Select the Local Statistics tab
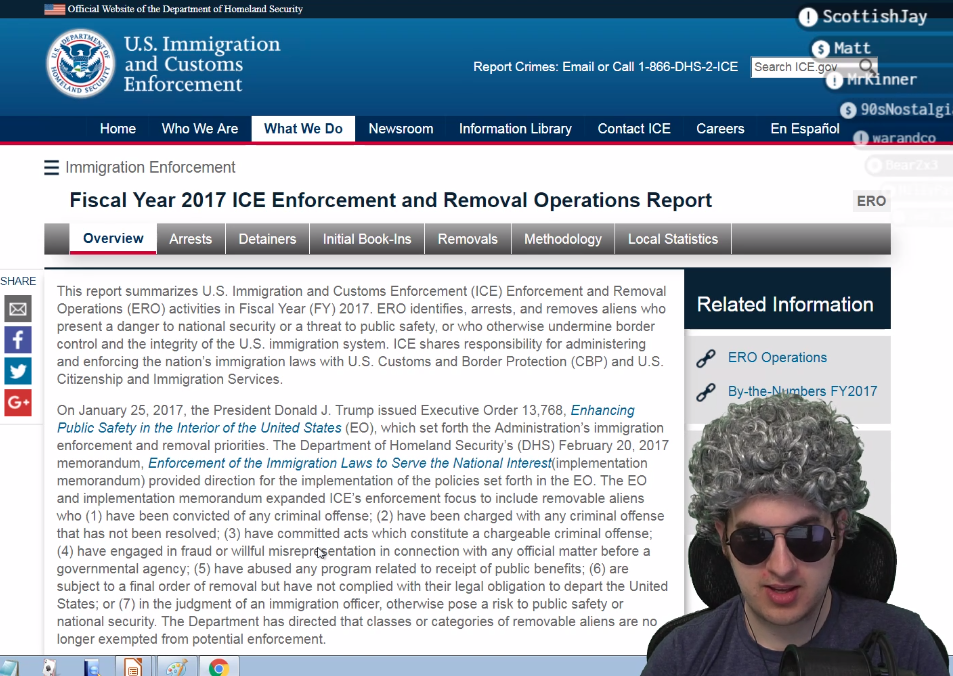The height and width of the screenshot is (676, 953). click(672, 239)
